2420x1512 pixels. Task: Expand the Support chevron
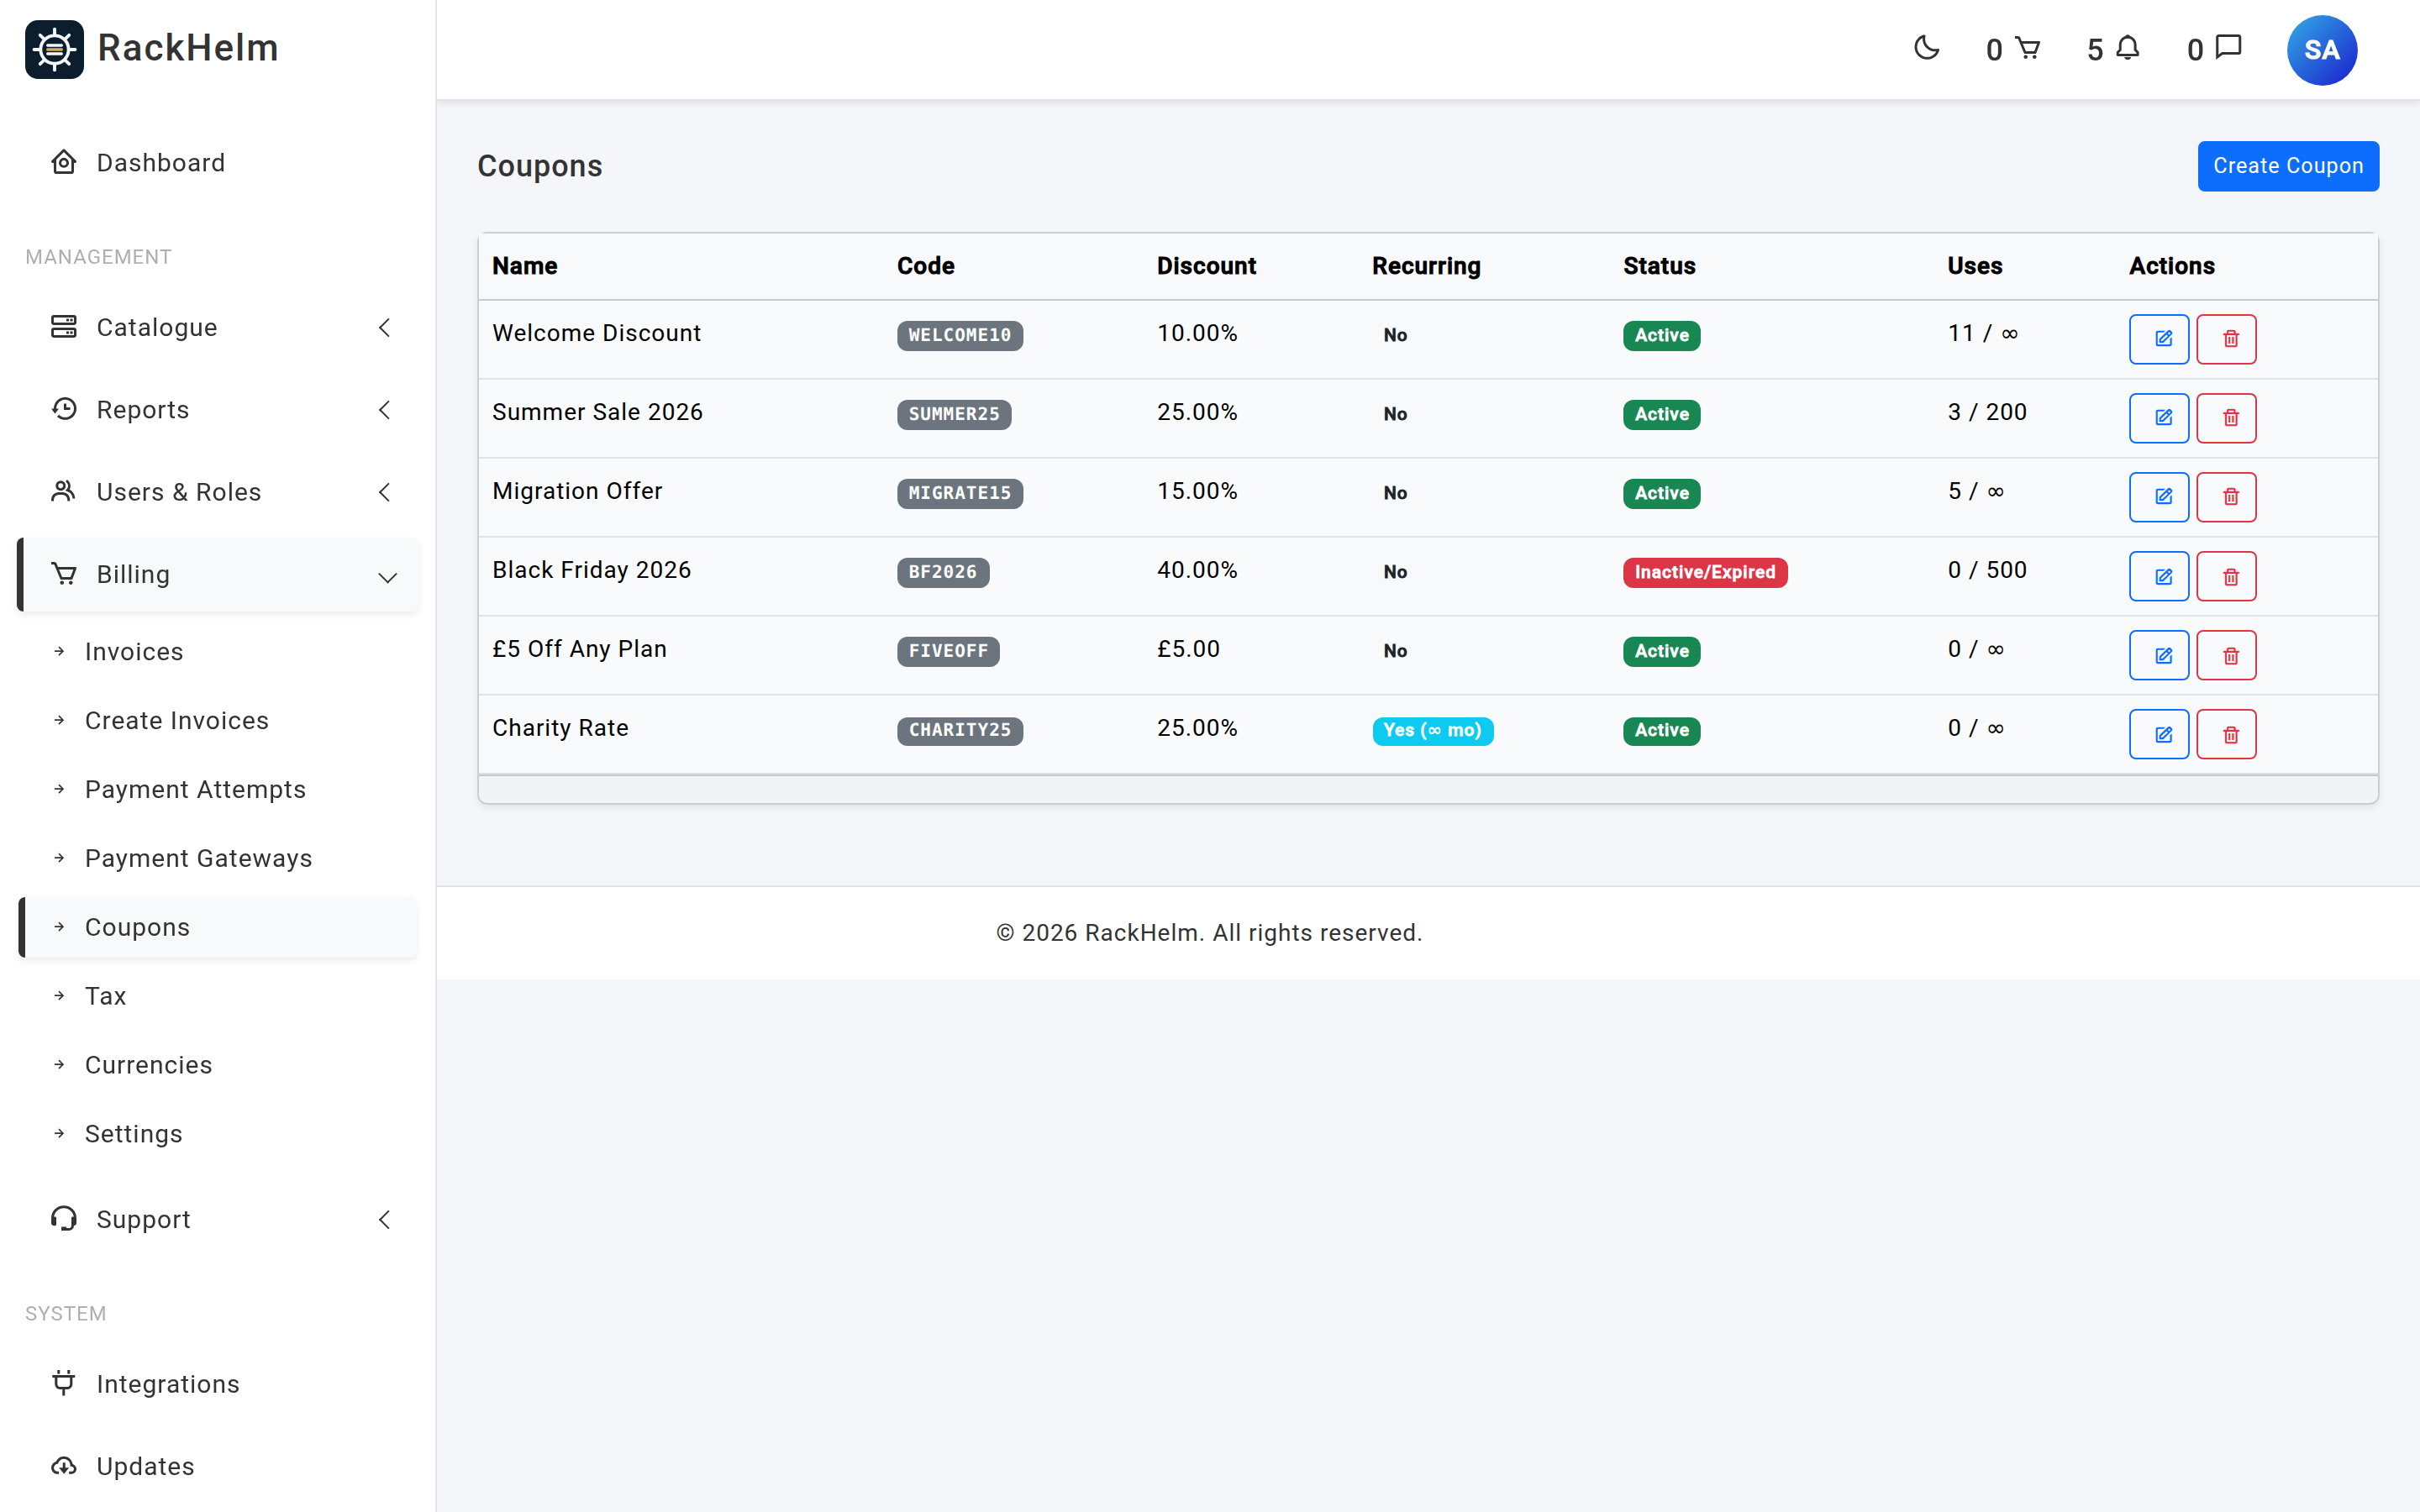pyautogui.click(x=385, y=1219)
